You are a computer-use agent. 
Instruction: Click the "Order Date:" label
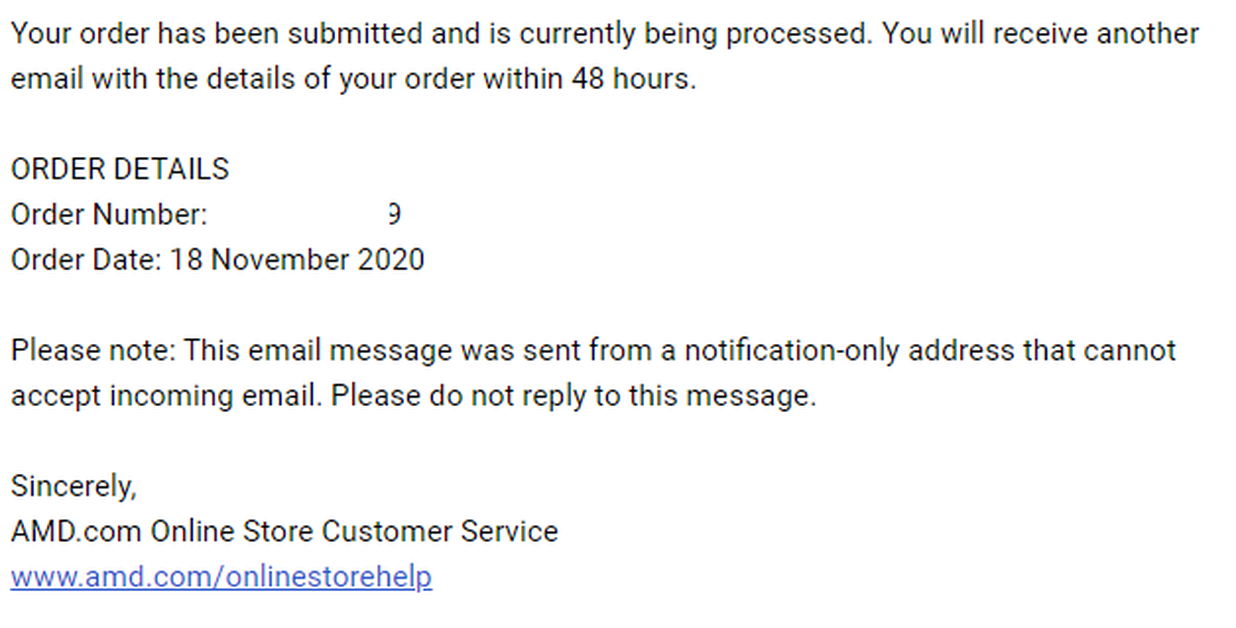tap(85, 260)
